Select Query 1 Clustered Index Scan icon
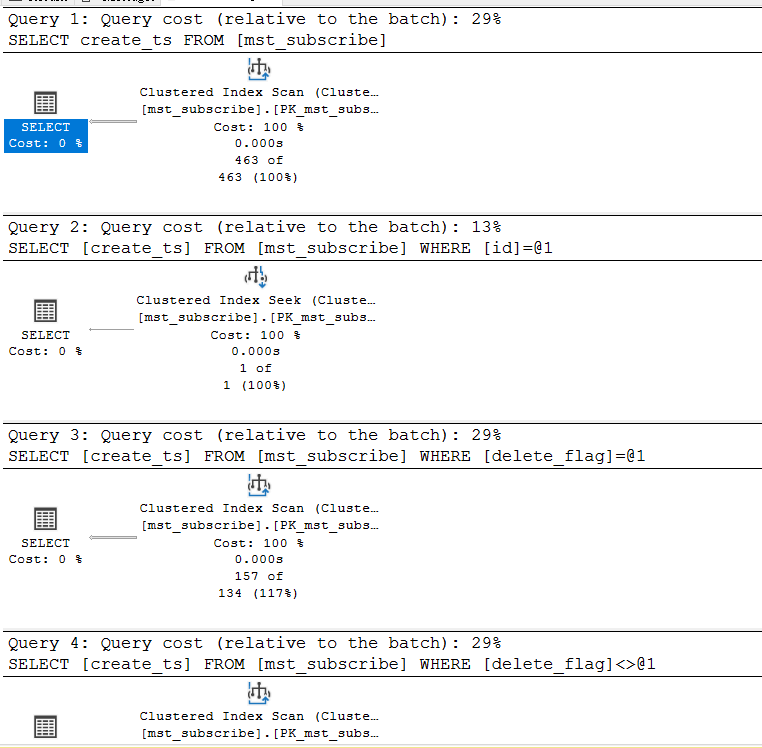 pyautogui.click(x=259, y=70)
